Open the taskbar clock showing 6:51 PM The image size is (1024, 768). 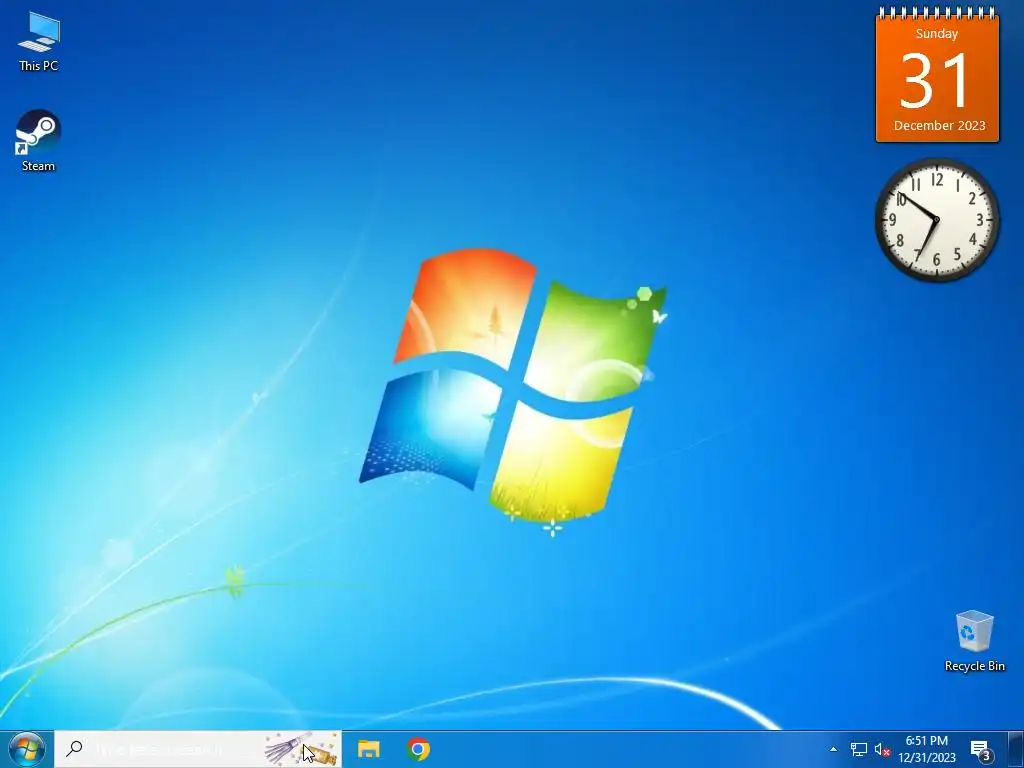point(927,749)
